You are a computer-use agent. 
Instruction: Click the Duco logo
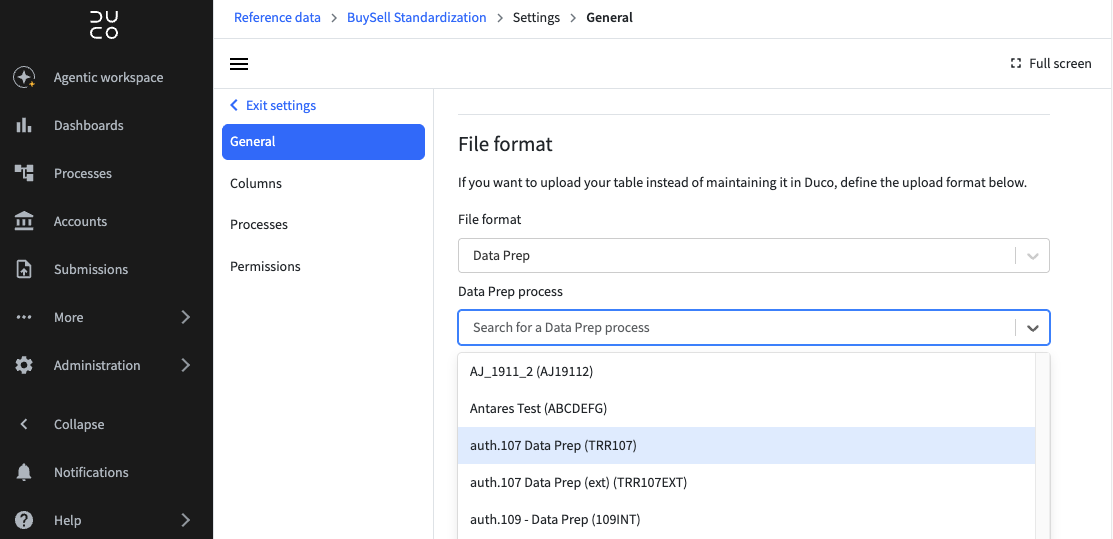click(x=104, y=24)
